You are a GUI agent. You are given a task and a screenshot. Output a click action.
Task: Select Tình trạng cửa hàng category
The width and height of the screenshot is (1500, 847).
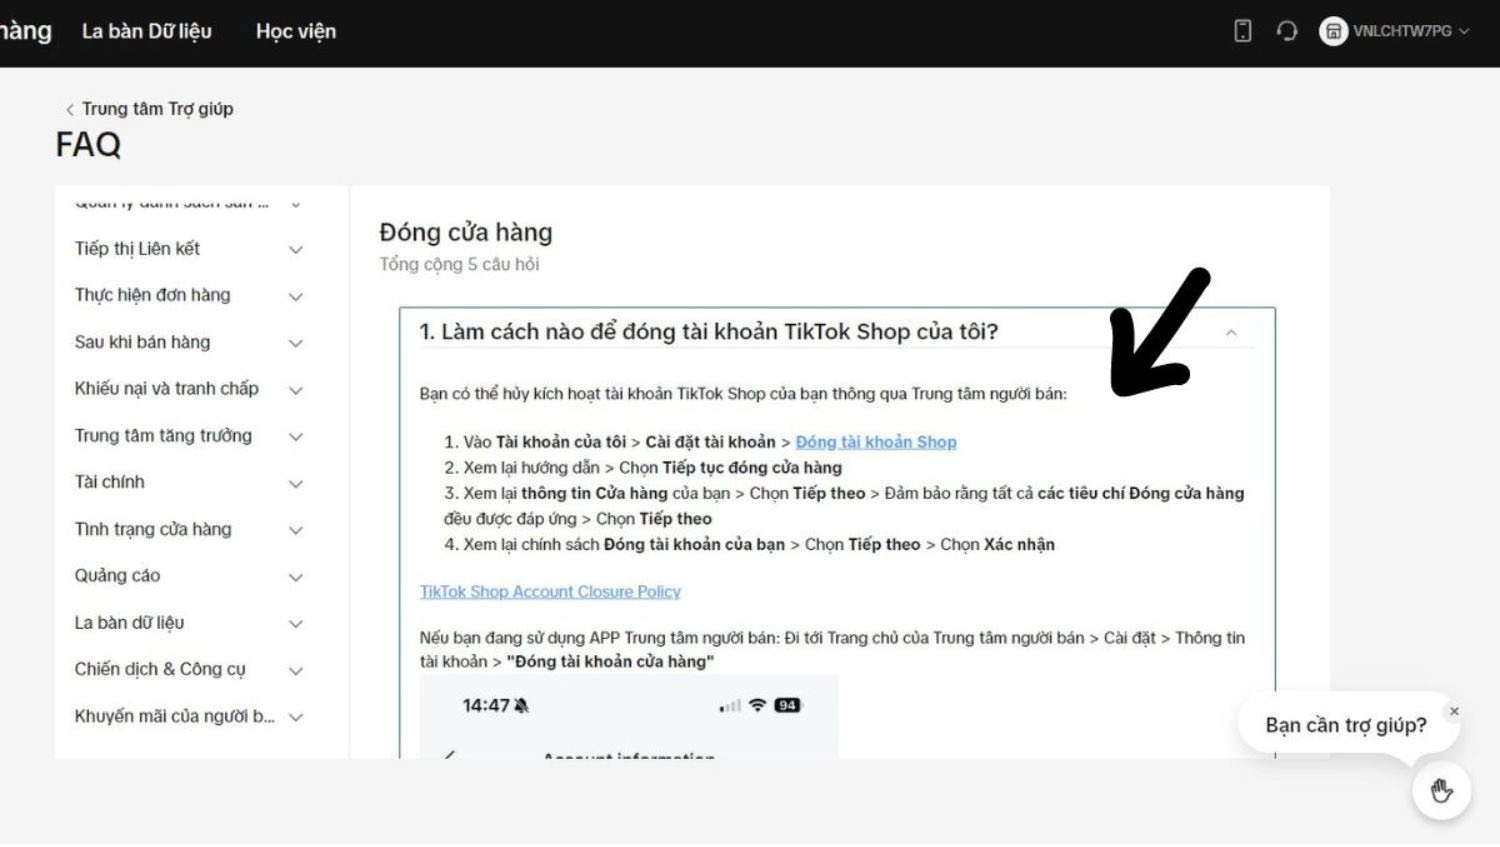click(152, 529)
